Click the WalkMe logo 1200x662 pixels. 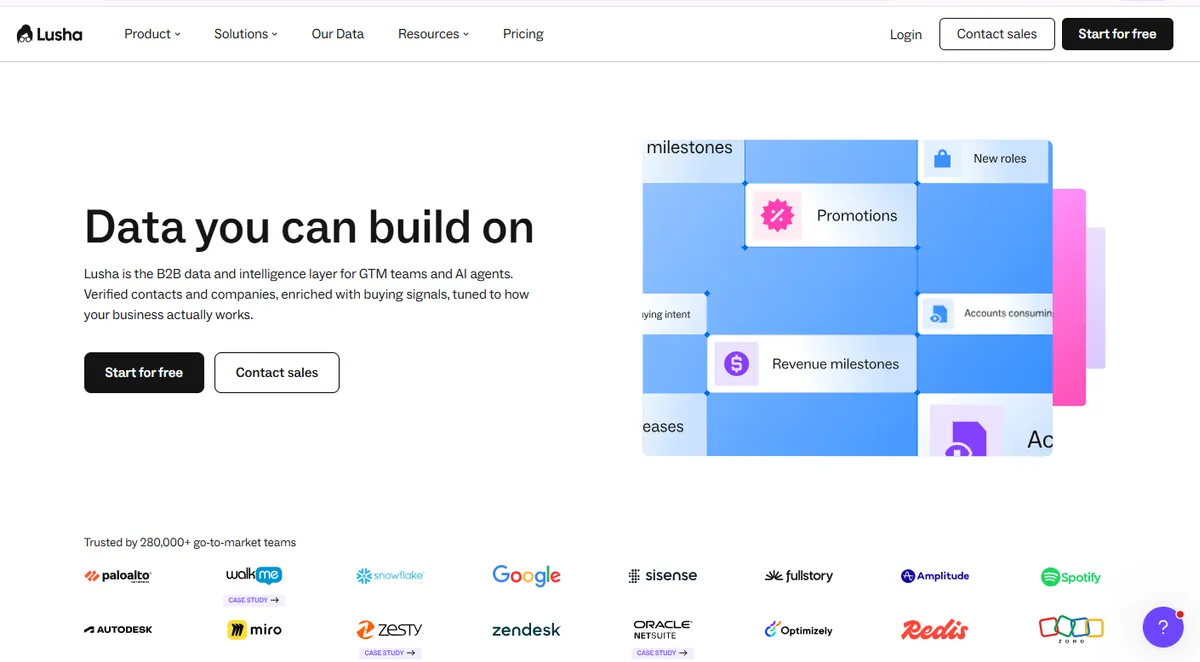pos(254,575)
